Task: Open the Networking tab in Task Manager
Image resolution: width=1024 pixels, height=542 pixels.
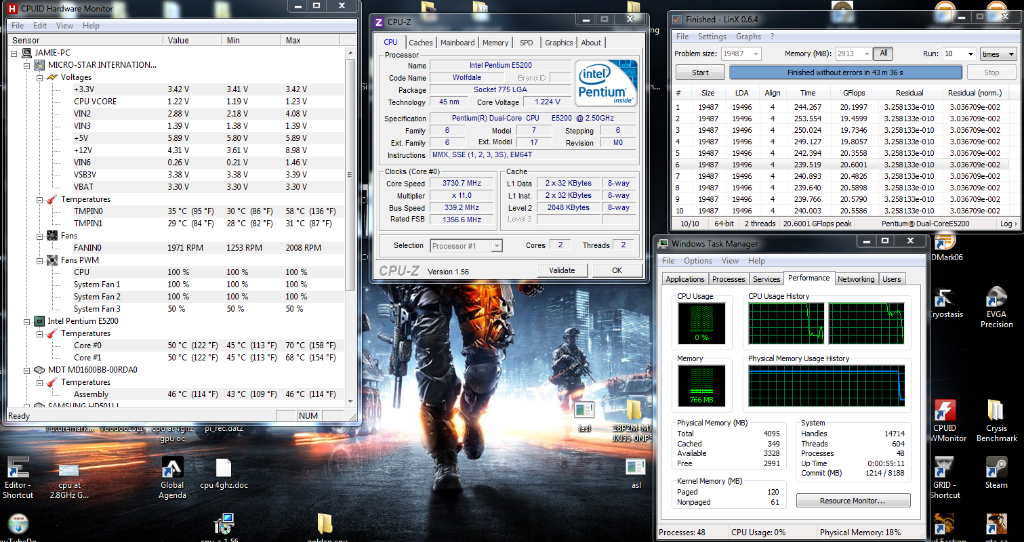Action: (856, 279)
